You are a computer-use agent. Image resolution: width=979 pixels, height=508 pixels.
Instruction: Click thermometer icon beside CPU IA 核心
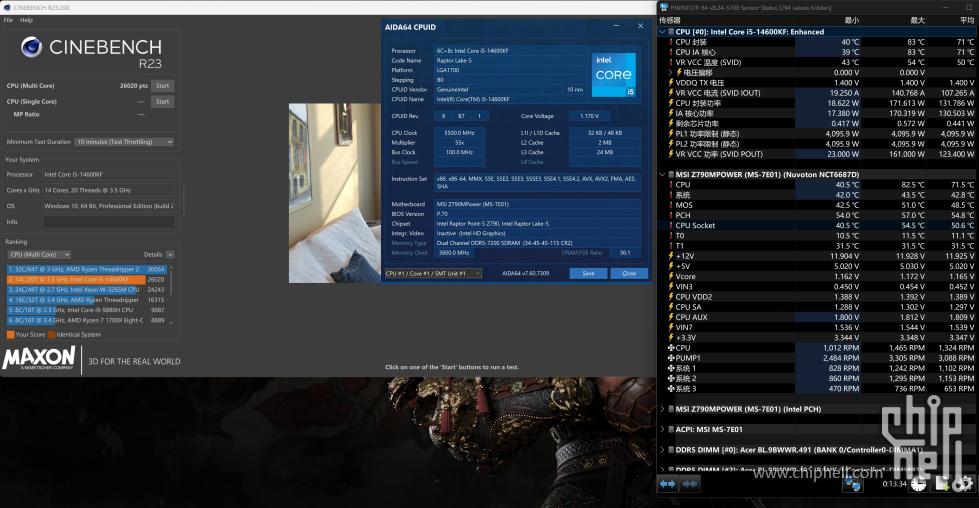(671, 52)
